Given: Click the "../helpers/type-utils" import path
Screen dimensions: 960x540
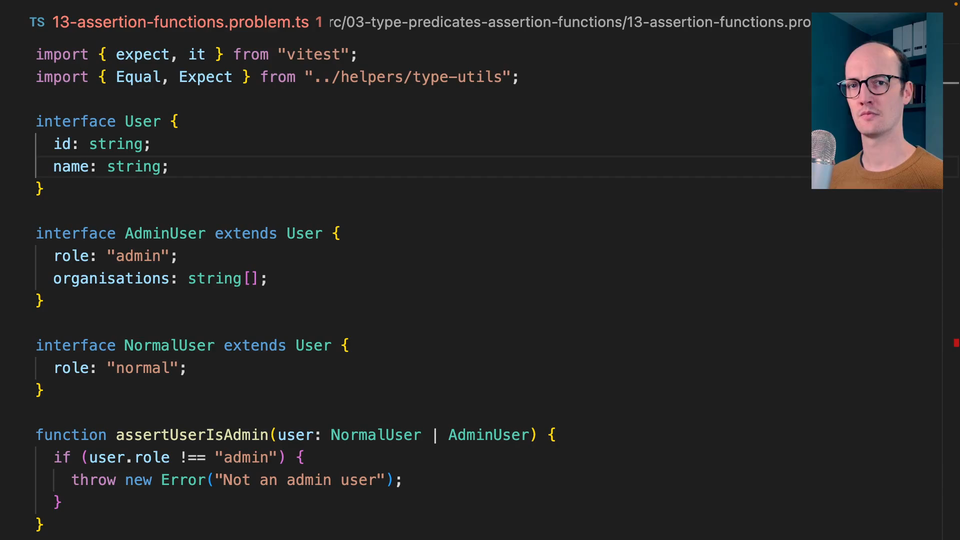Looking at the screenshot, I should click(x=411, y=77).
